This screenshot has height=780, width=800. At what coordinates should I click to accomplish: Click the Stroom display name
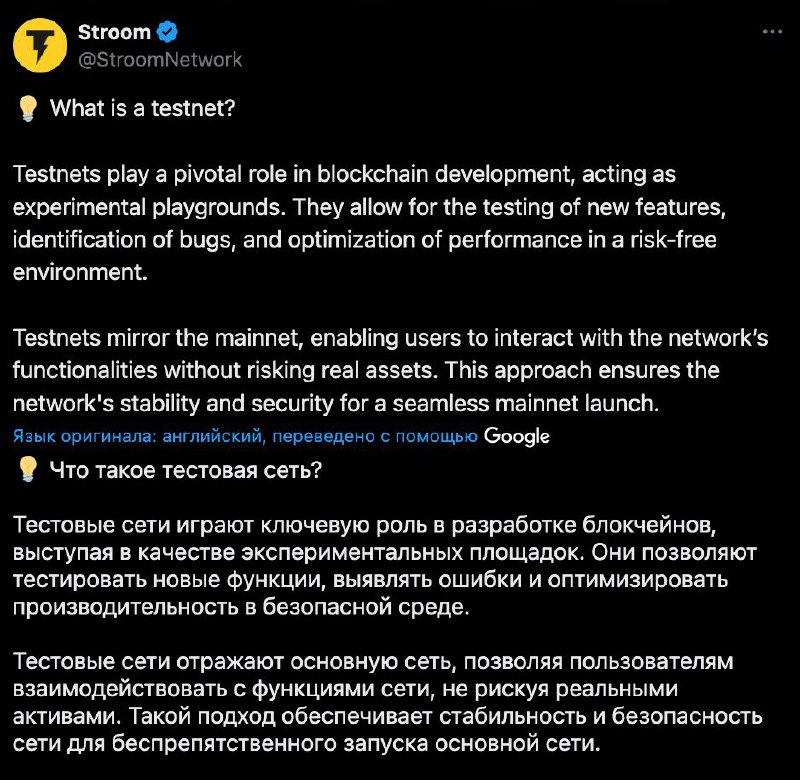click(x=114, y=32)
